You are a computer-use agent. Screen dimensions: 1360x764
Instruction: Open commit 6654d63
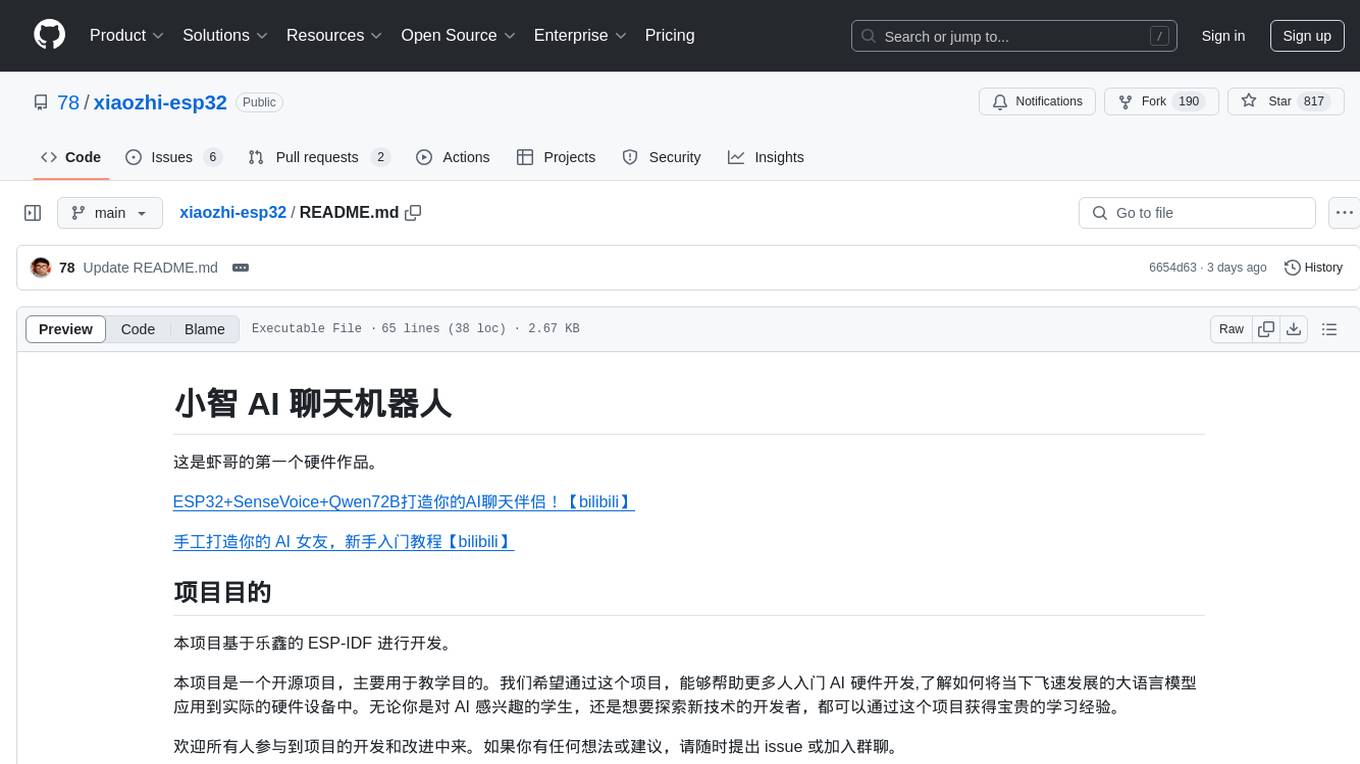coord(1173,268)
